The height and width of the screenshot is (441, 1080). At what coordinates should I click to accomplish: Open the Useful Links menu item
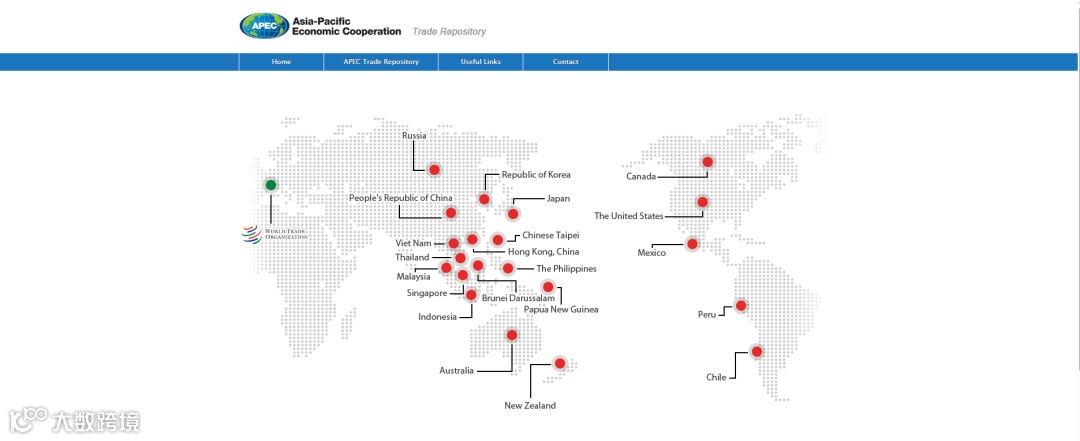[x=481, y=62]
